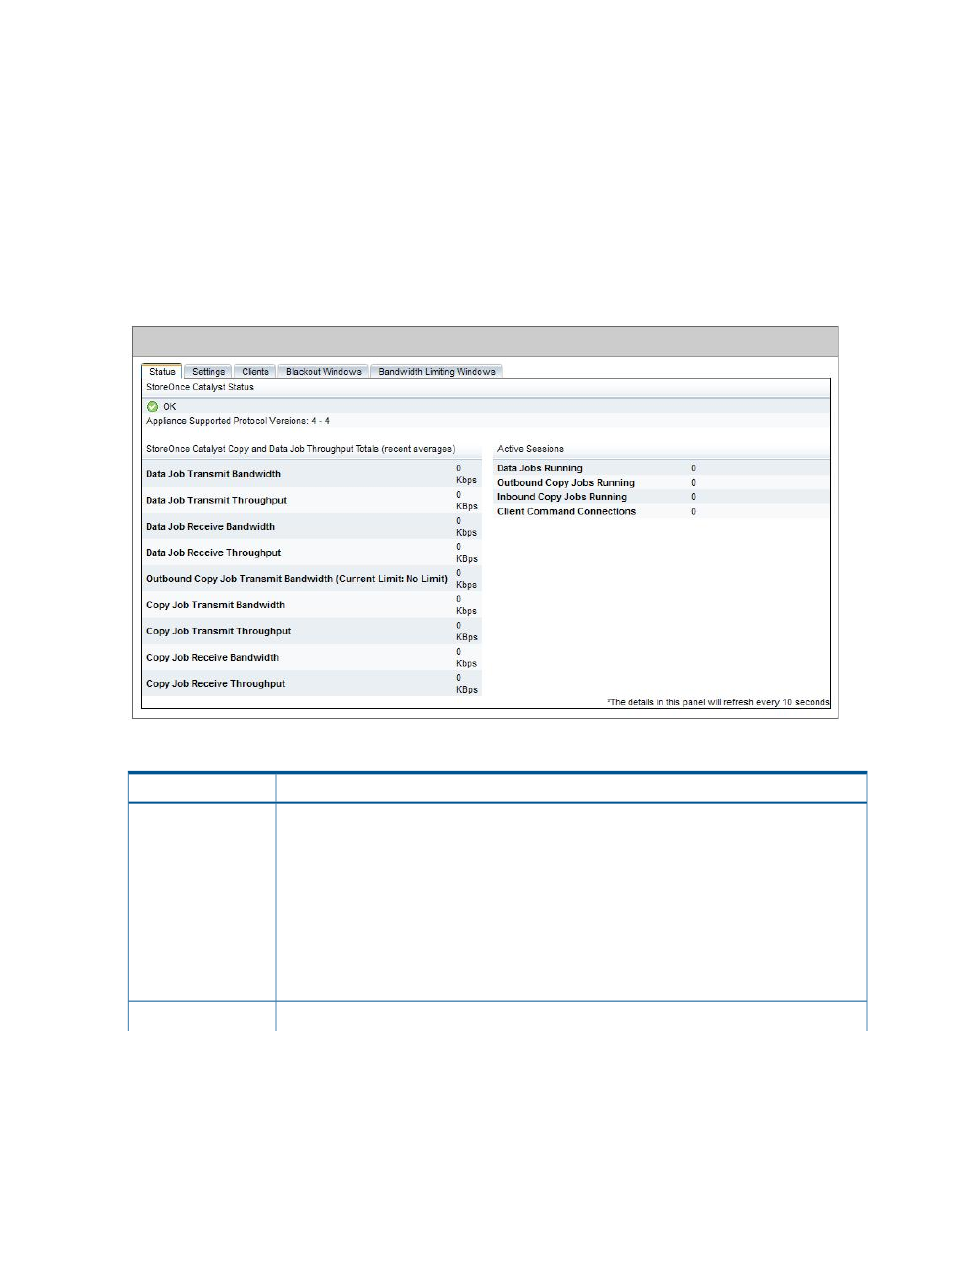Select the Blackout Windows tab
954x1270 pixels.
[x=323, y=371]
